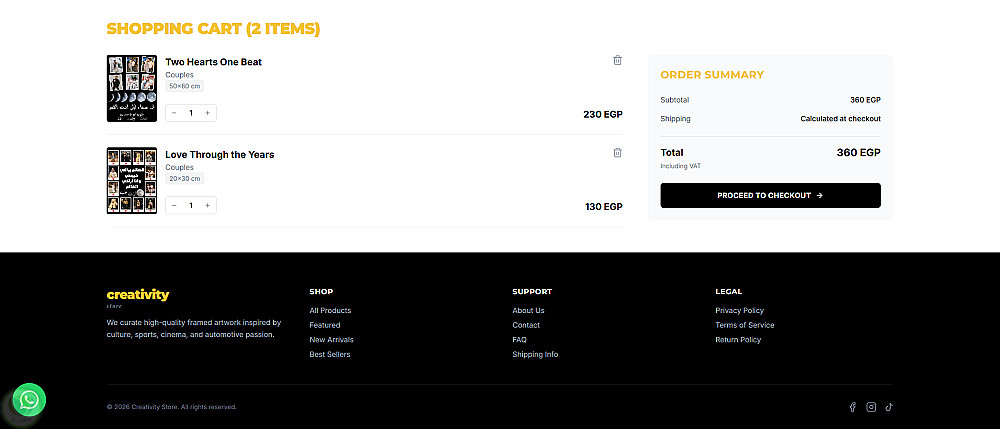Viewport: 1000px width, 429px height.
Task: View Shipping Info page
Action: pyautogui.click(x=535, y=354)
